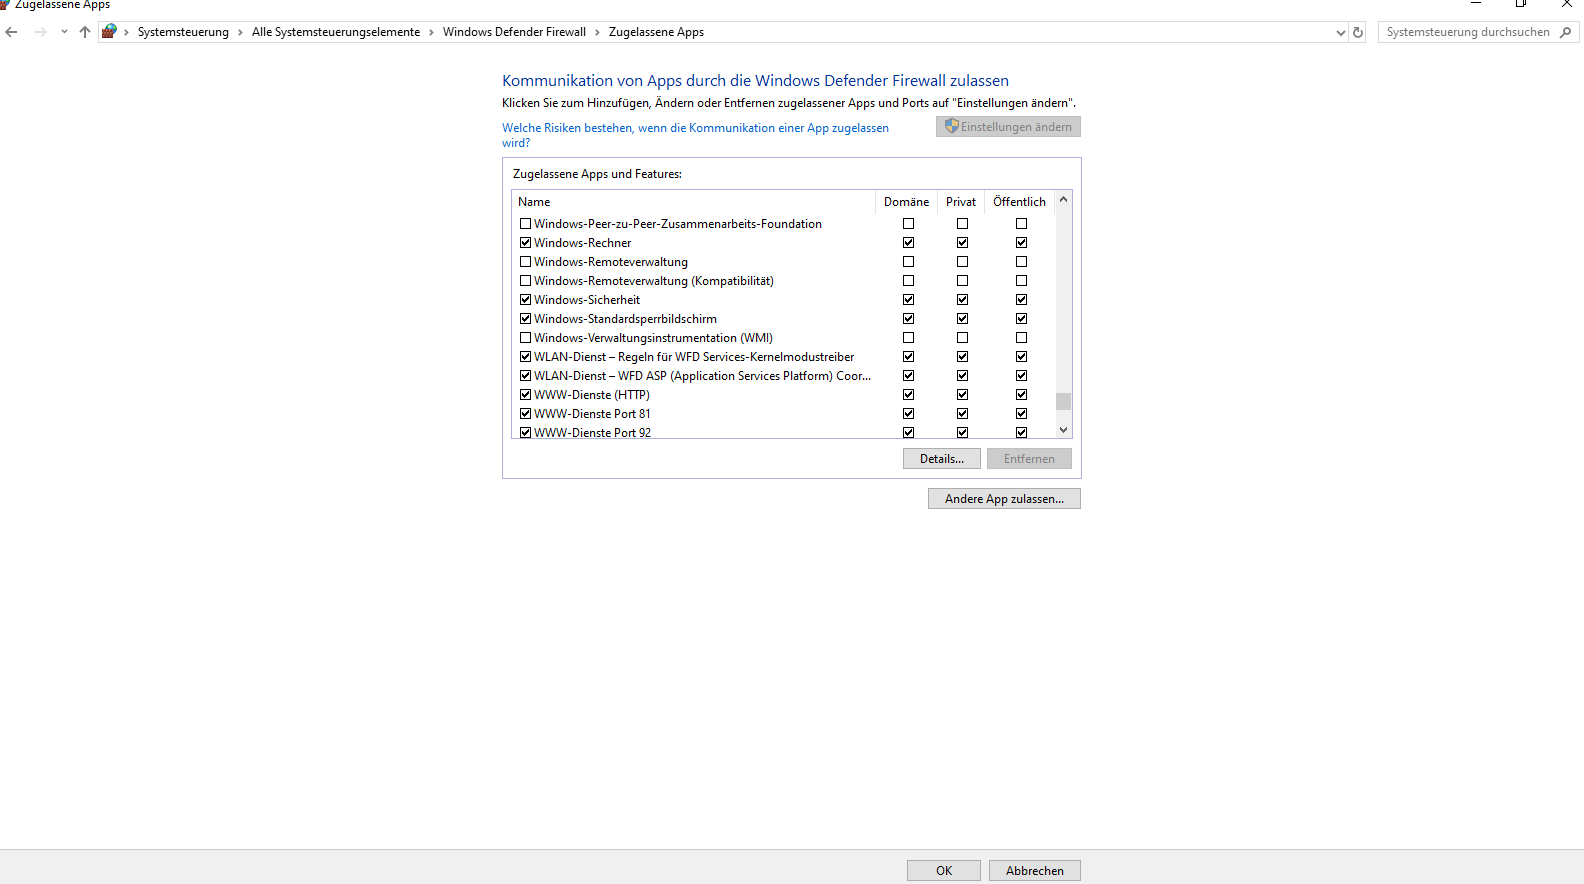Screen dimensions: 1584x884
Task: Open the recent locations dropdown arrow
Action: click(x=64, y=32)
